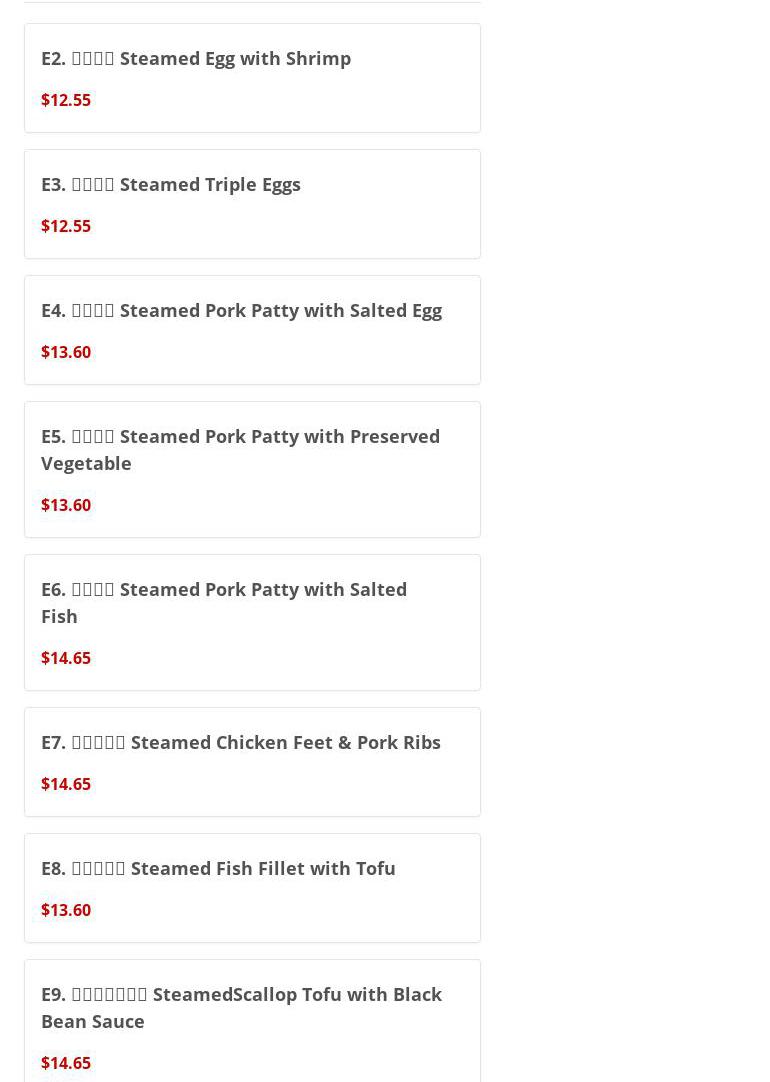Screen dimensions: 770x1082
Task: Open E6 Steamed Pork Patty with Salted Fish
Action: point(224,602)
